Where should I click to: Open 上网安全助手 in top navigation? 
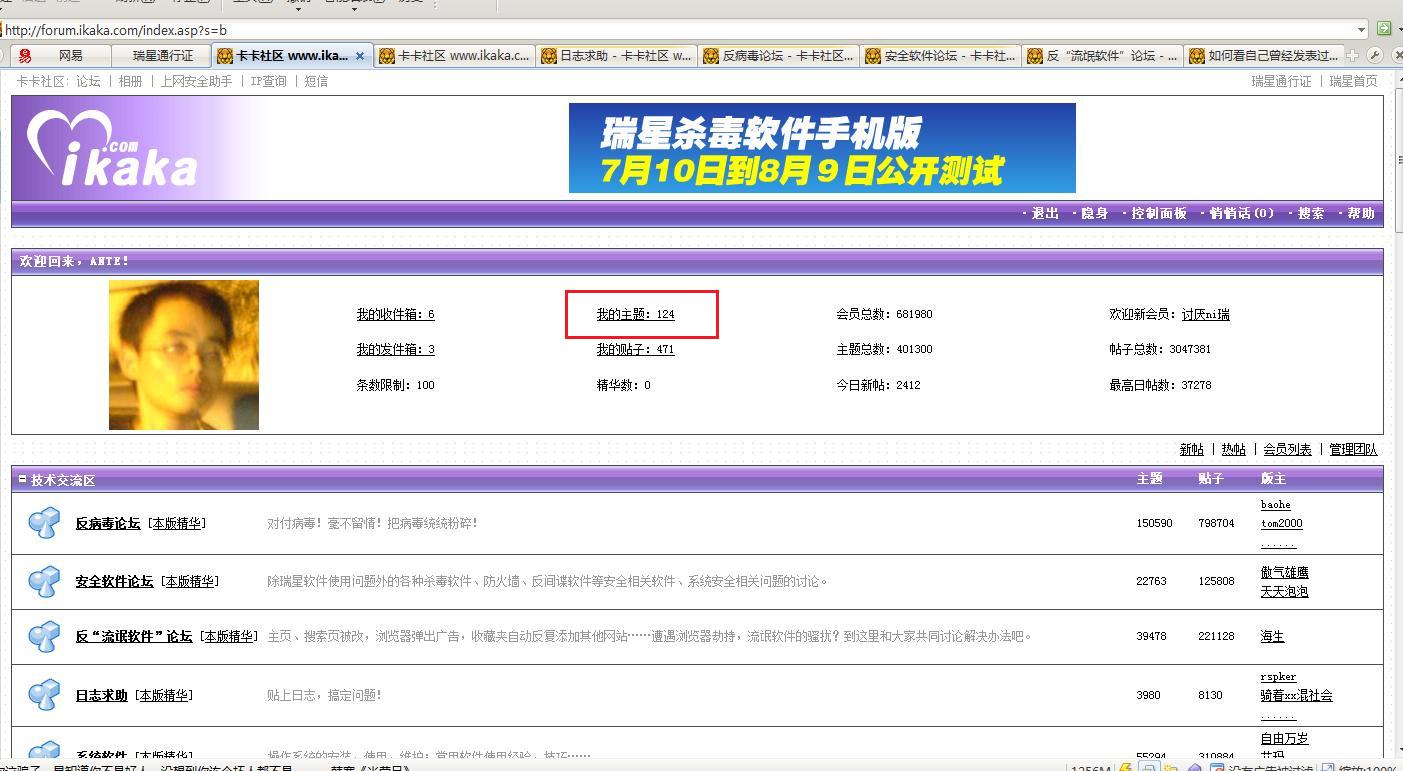[196, 81]
